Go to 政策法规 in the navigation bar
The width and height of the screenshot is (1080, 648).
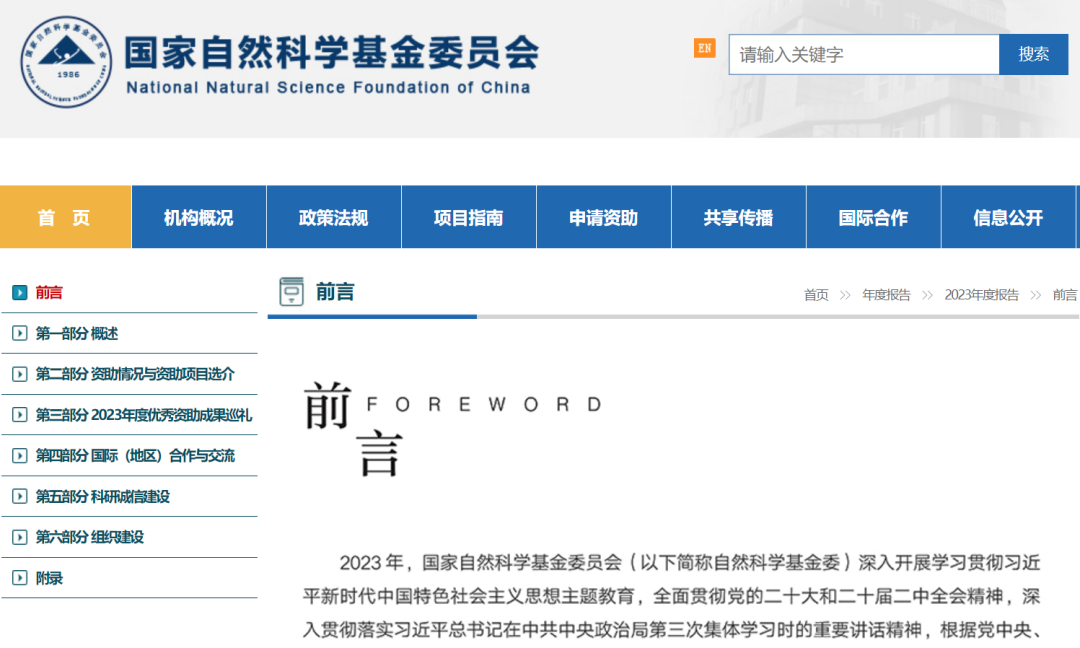pos(334,217)
